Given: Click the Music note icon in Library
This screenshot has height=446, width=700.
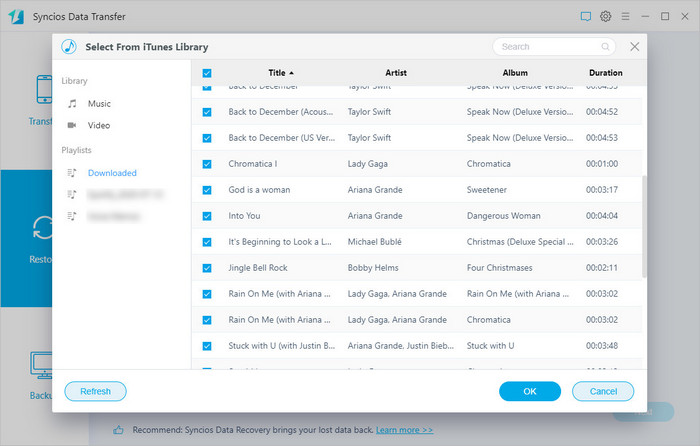Looking at the screenshot, I should pos(72,104).
